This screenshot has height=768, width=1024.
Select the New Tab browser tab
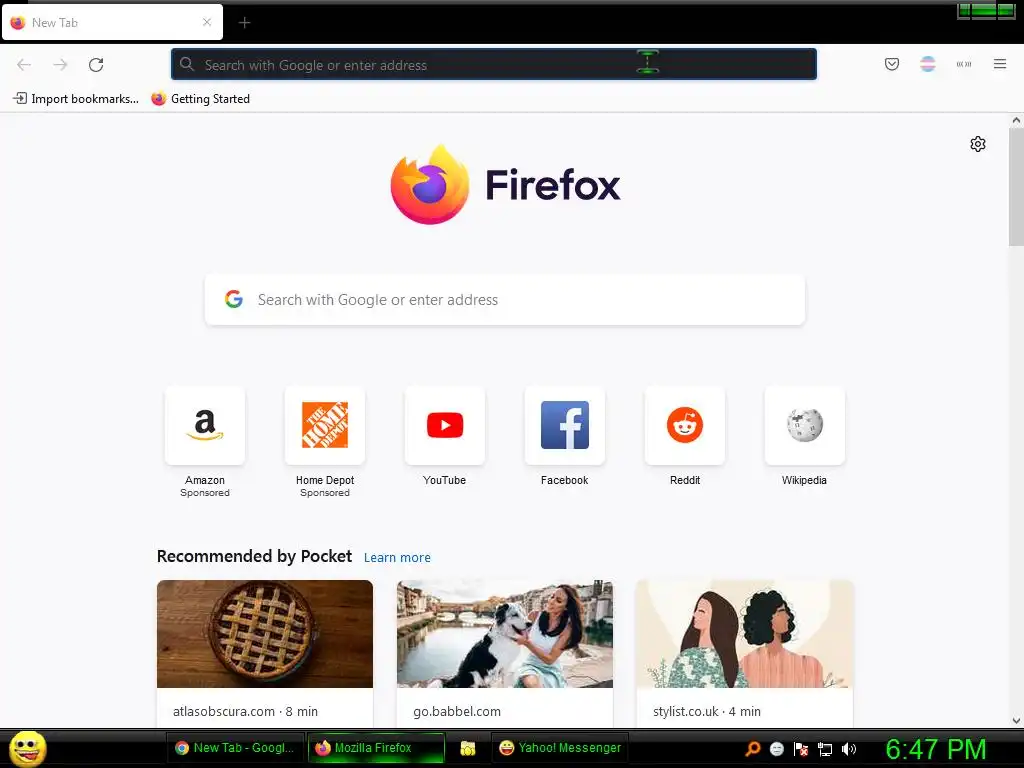(112, 22)
